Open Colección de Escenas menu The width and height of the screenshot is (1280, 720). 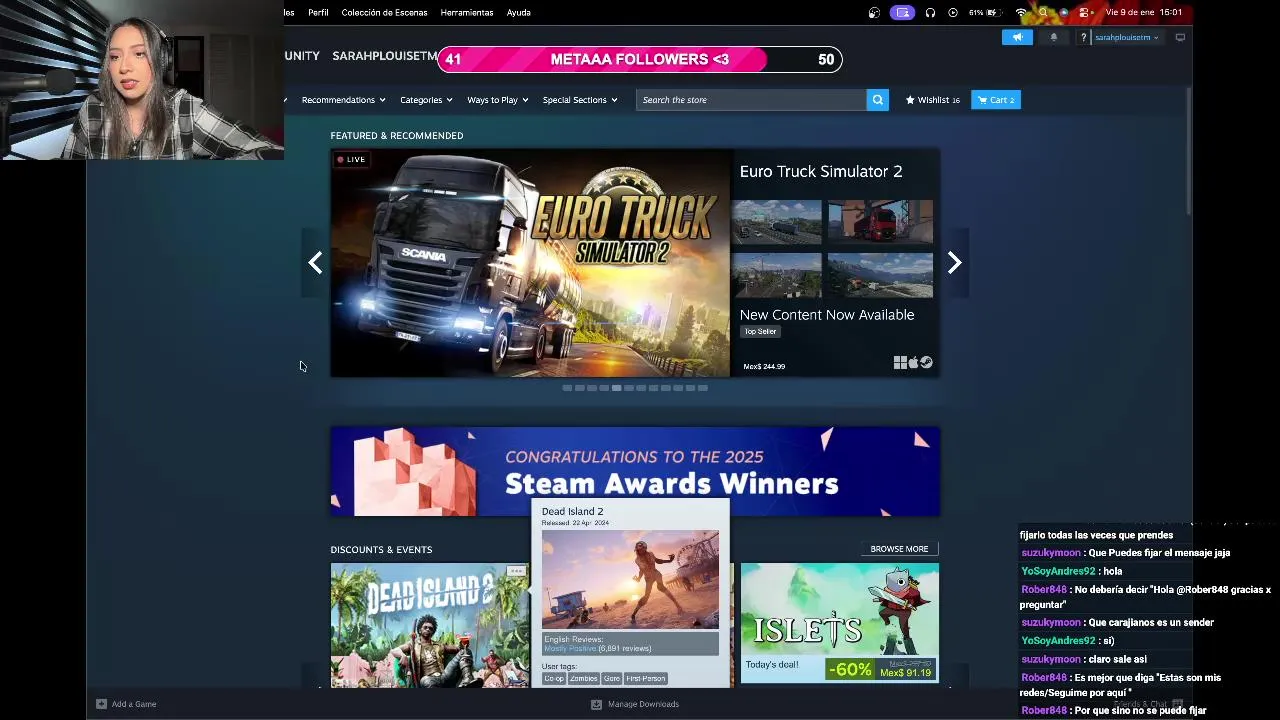(384, 13)
